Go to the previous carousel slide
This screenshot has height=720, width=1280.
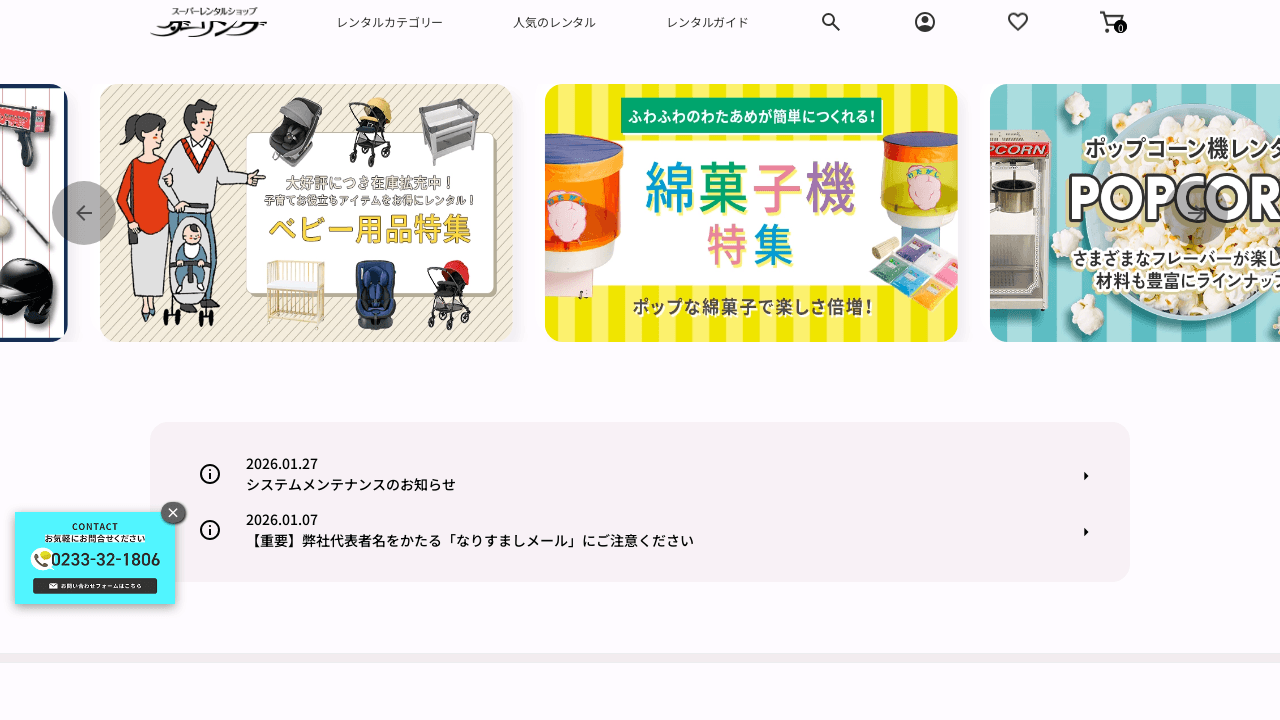(83, 212)
